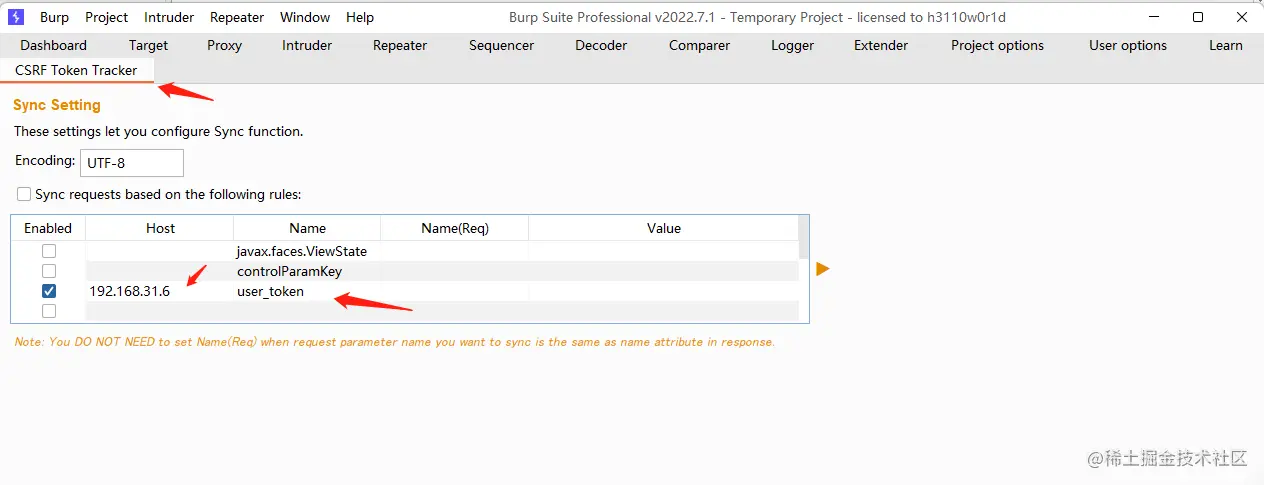
Task: Click the Sync Setting heading
Action: click(x=57, y=105)
